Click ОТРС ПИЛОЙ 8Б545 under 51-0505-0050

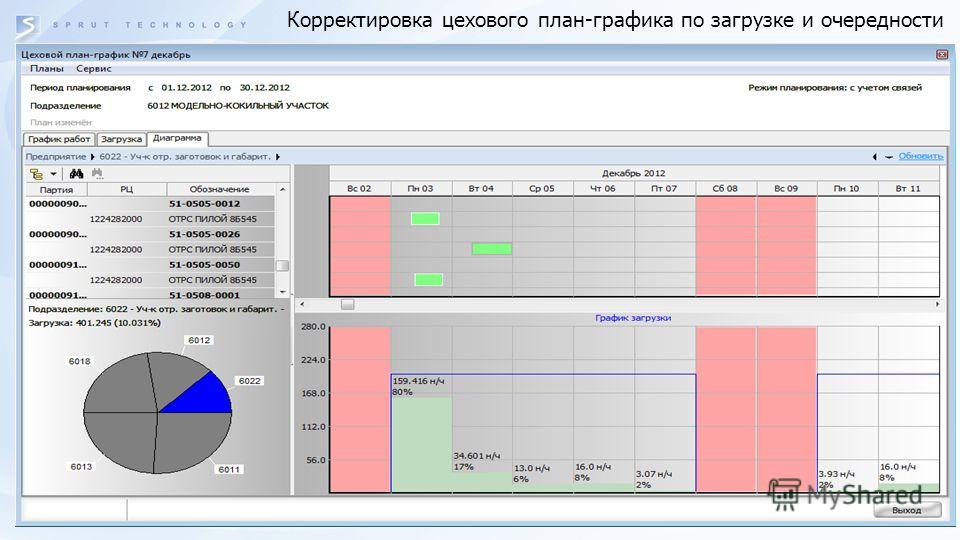click(212, 280)
